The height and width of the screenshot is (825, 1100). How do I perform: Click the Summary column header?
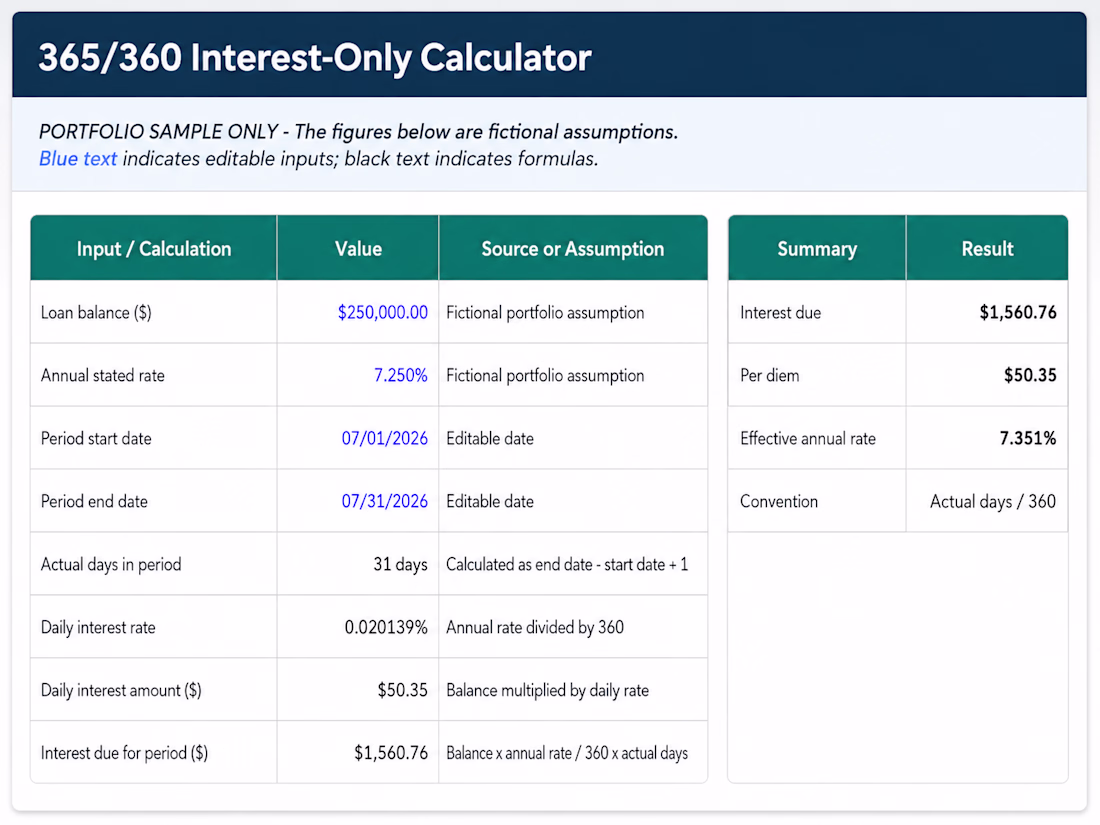coord(817,248)
